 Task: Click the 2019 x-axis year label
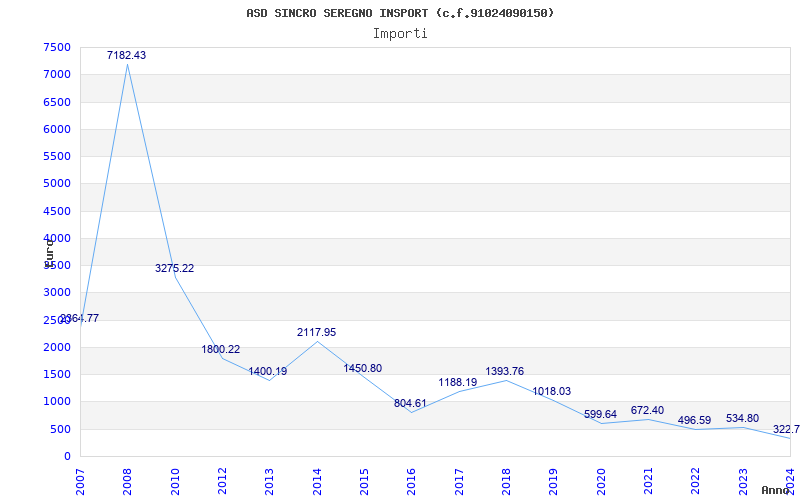click(554, 482)
